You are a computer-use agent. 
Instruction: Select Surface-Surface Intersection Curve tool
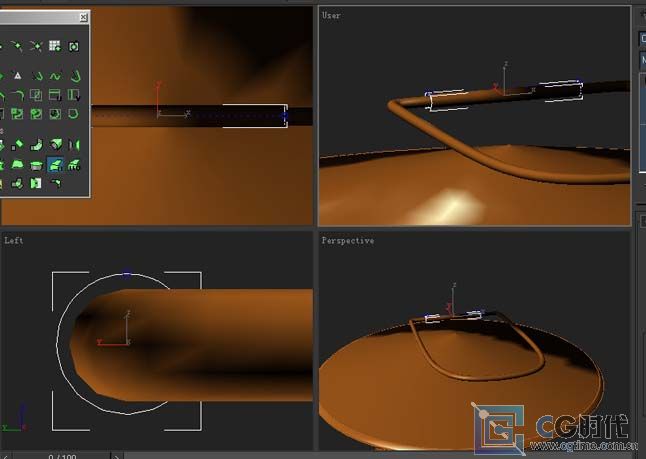click(36, 95)
